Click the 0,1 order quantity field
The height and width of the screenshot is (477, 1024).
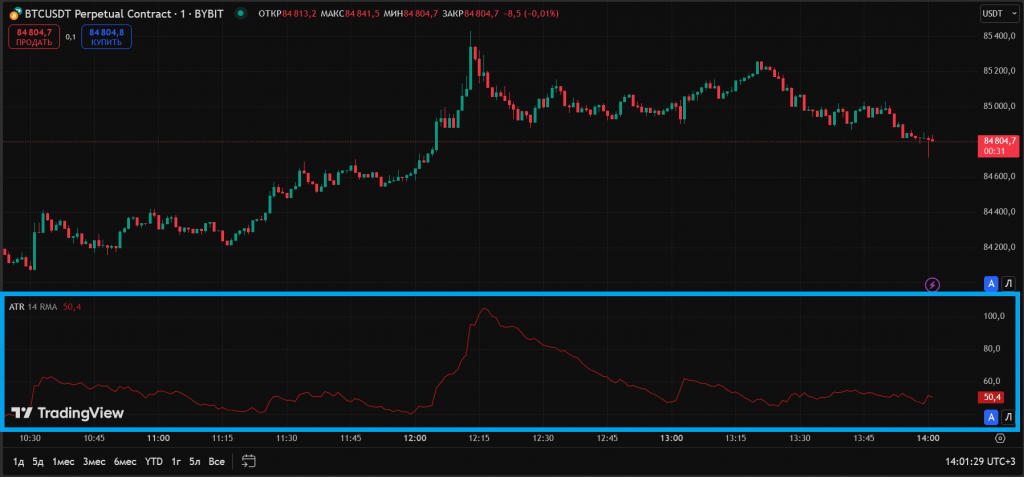point(70,37)
